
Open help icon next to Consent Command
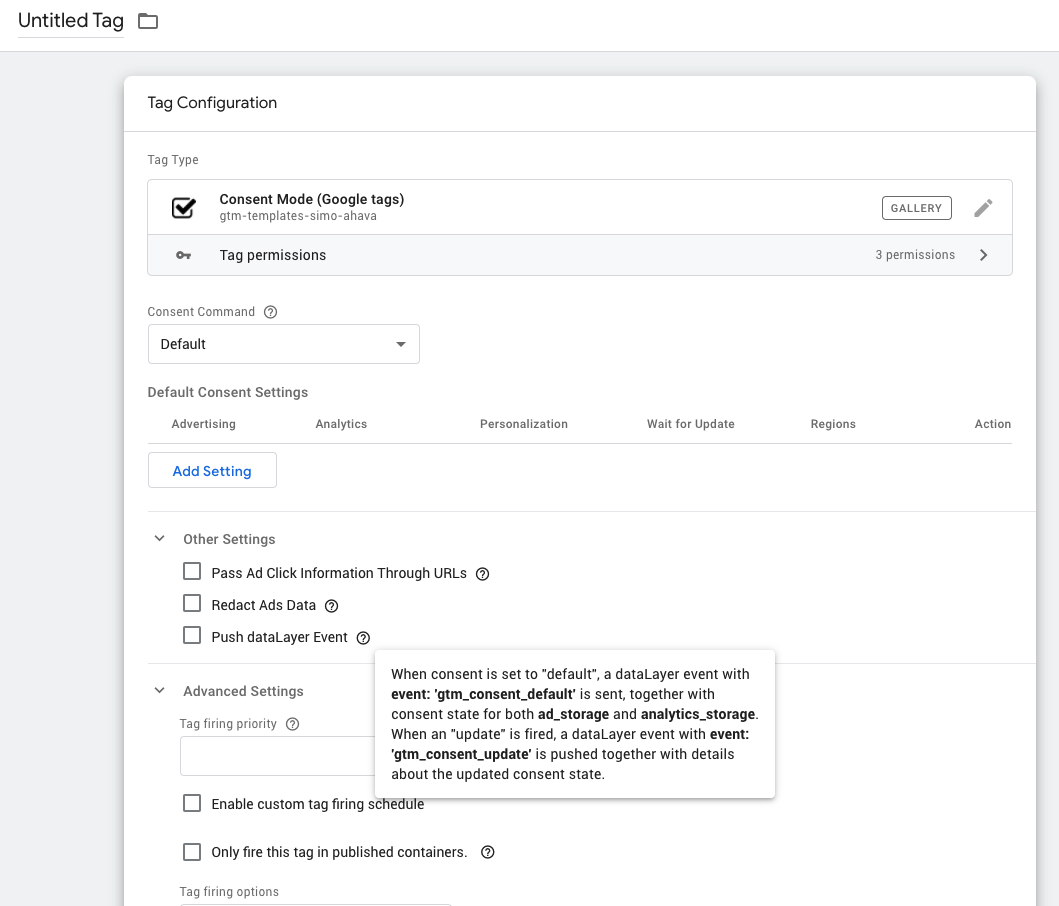270,312
